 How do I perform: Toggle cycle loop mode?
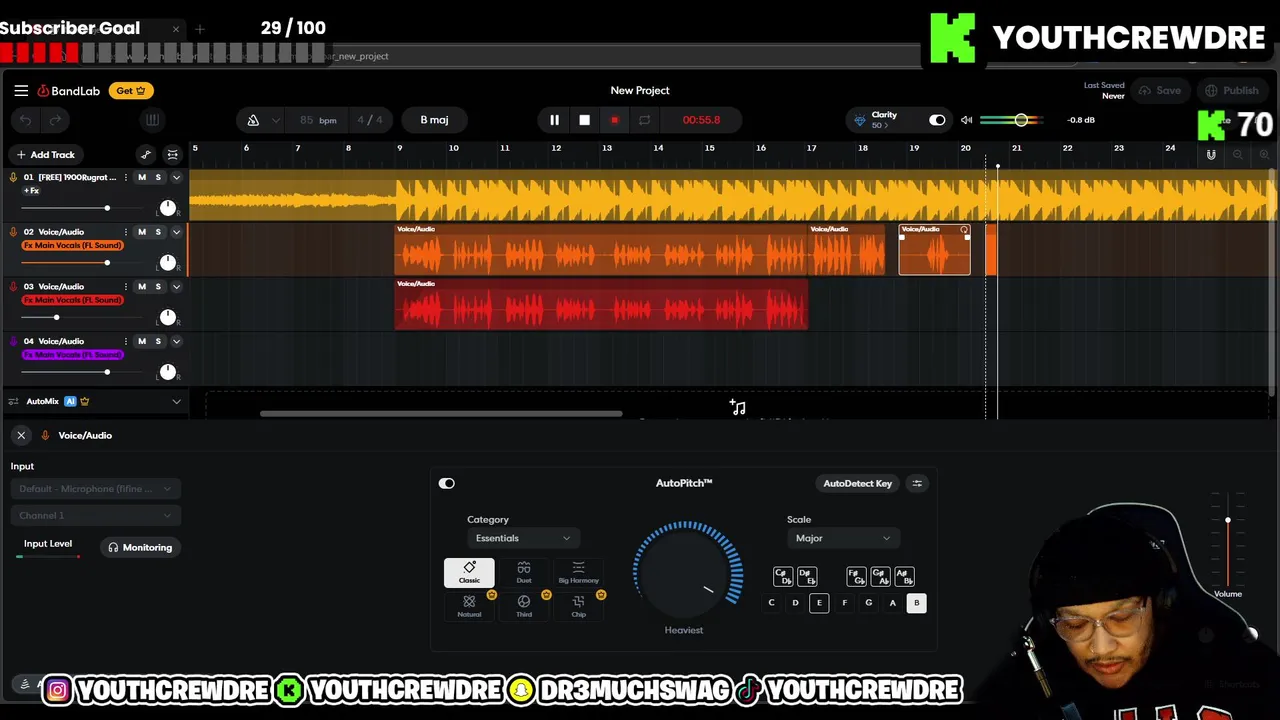(x=644, y=120)
